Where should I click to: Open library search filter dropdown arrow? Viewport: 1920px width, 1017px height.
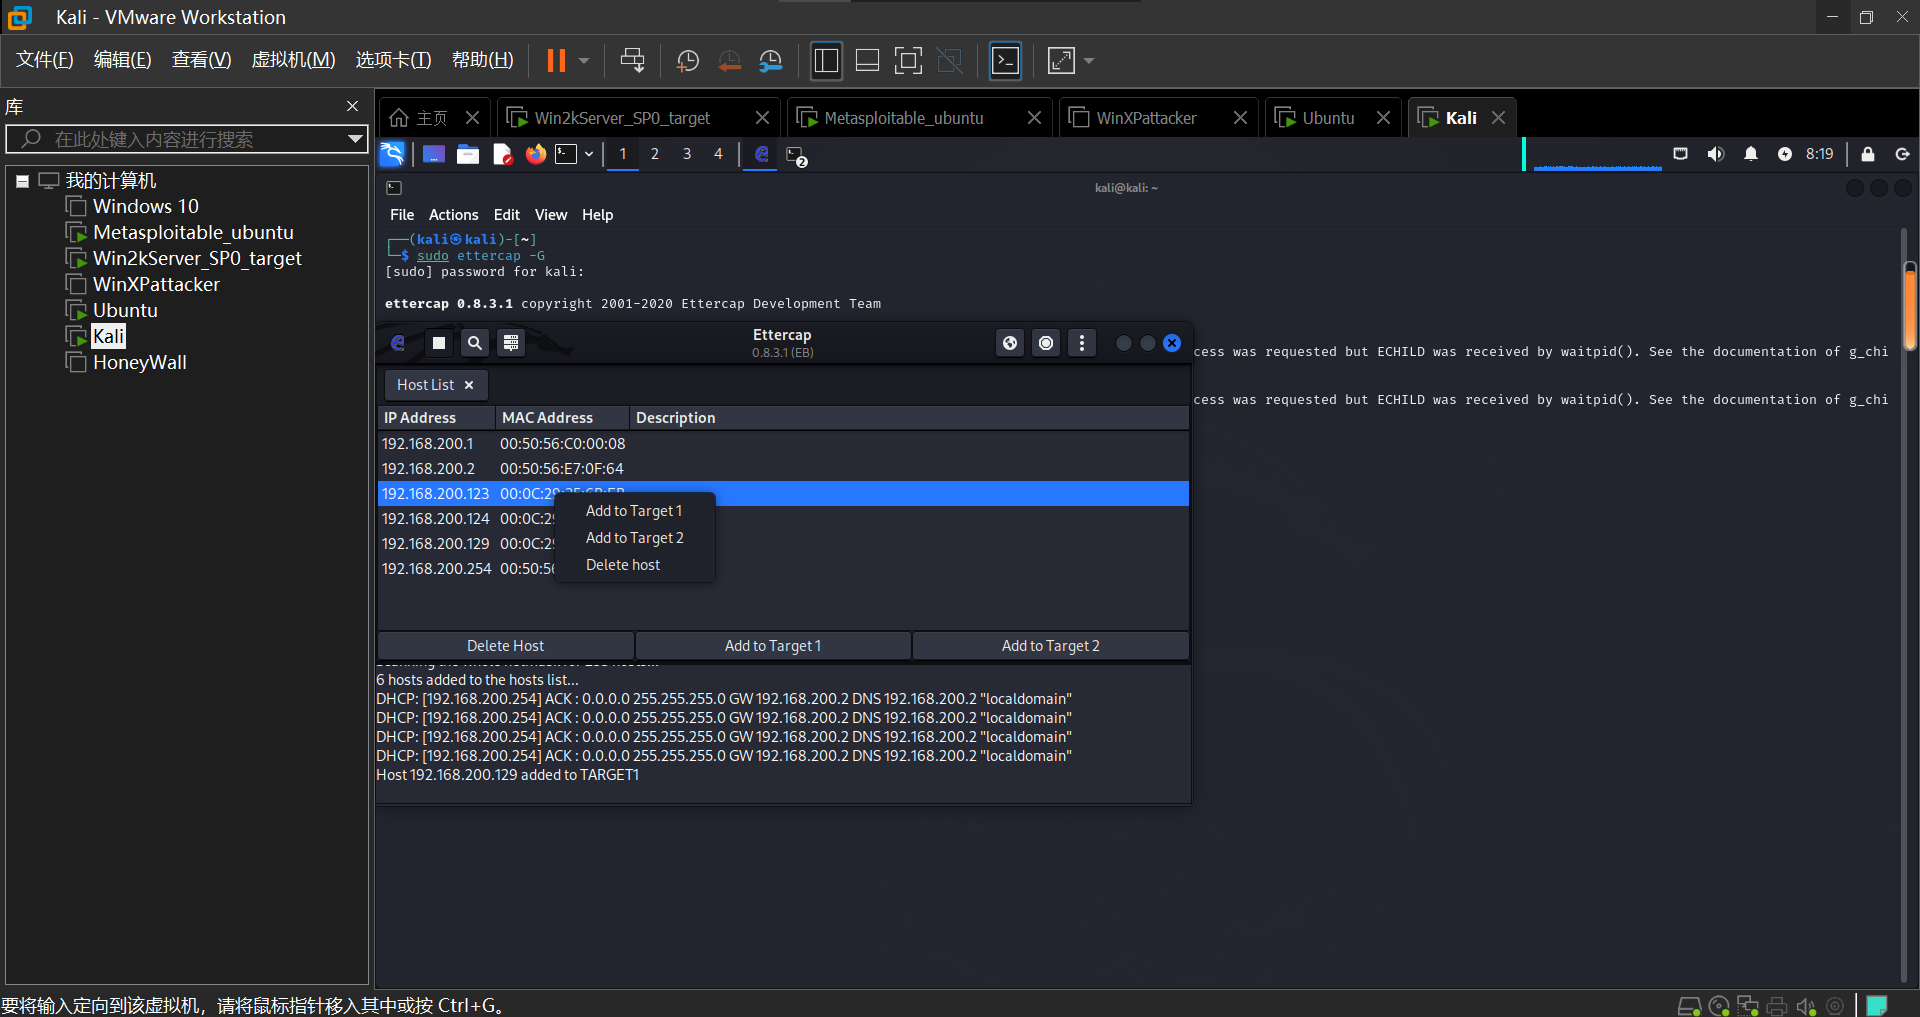click(354, 139)
